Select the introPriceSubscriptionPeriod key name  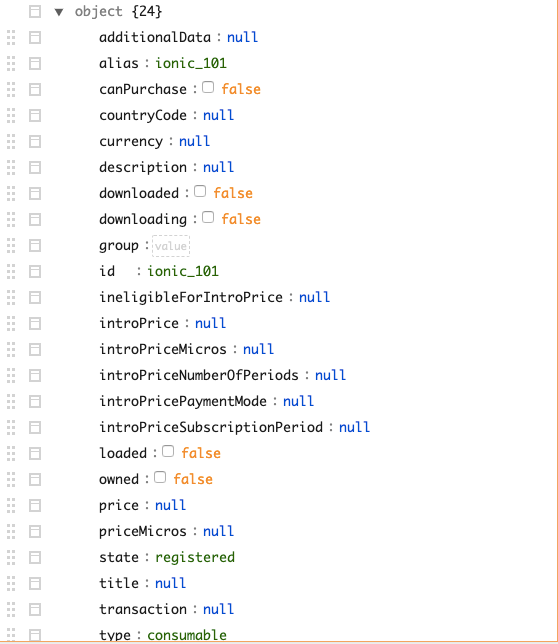[211, 427]
